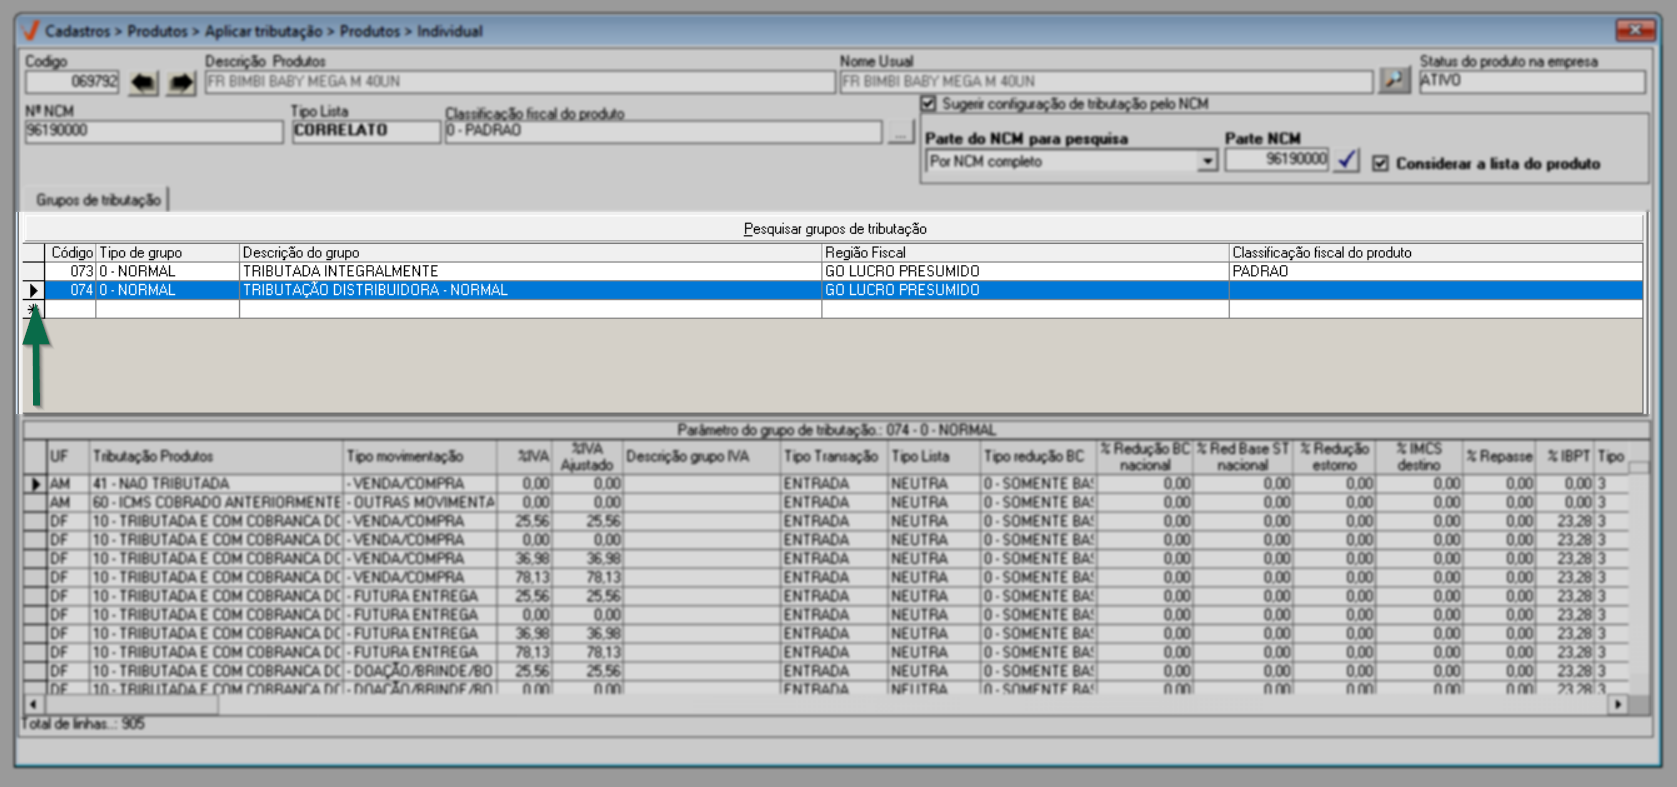Click the Tributação Produtos column header

[215, 457]
